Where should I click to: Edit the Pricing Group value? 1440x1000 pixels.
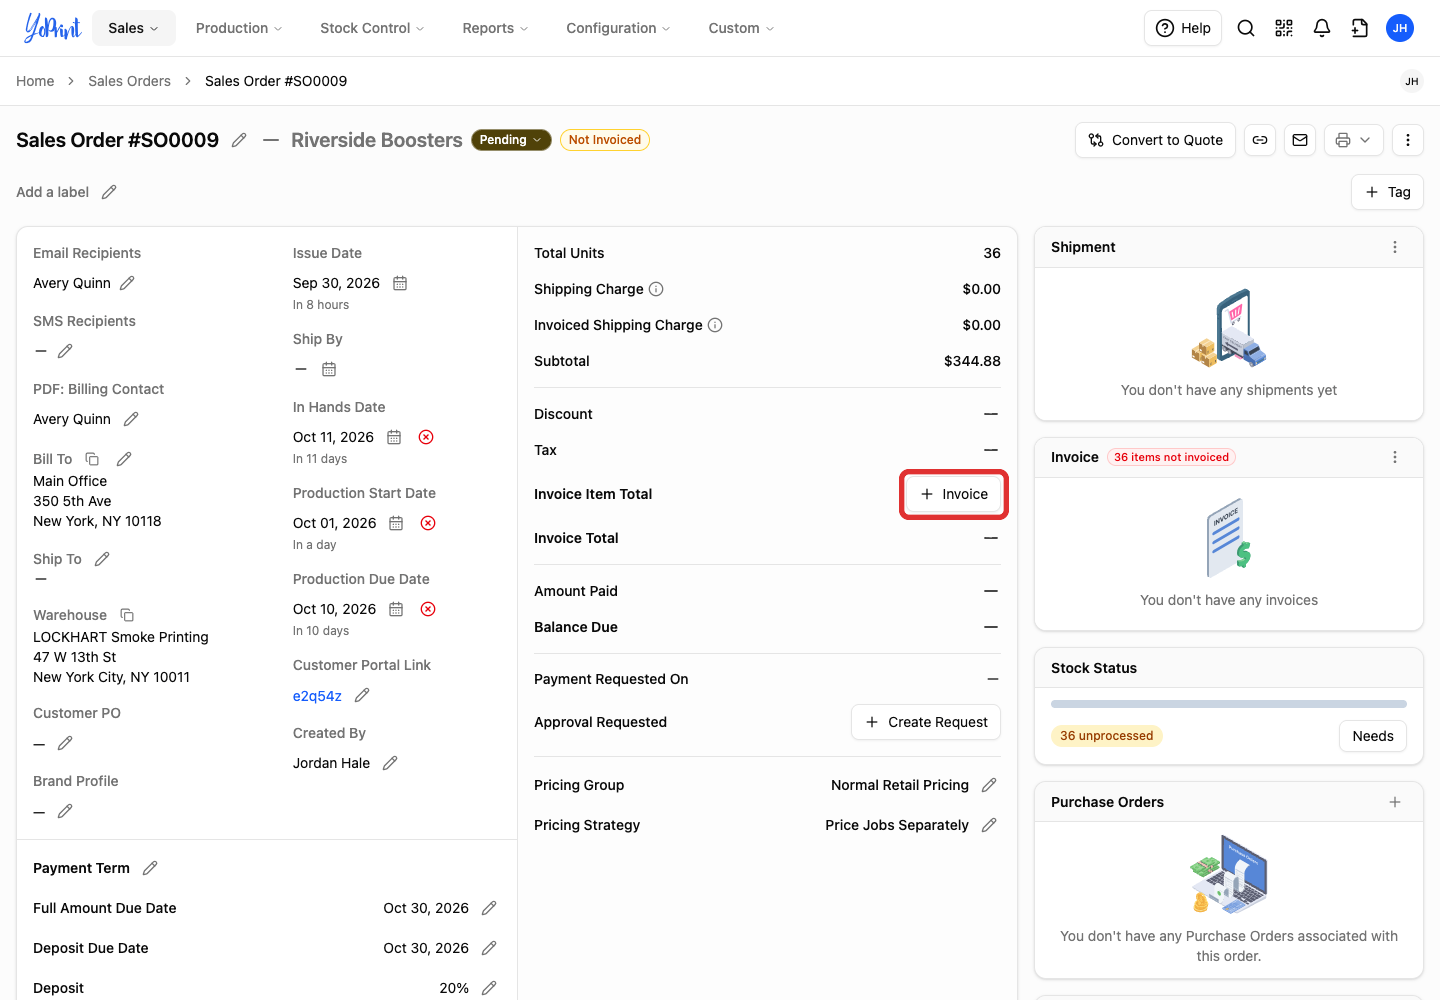(x=989, y=785)
